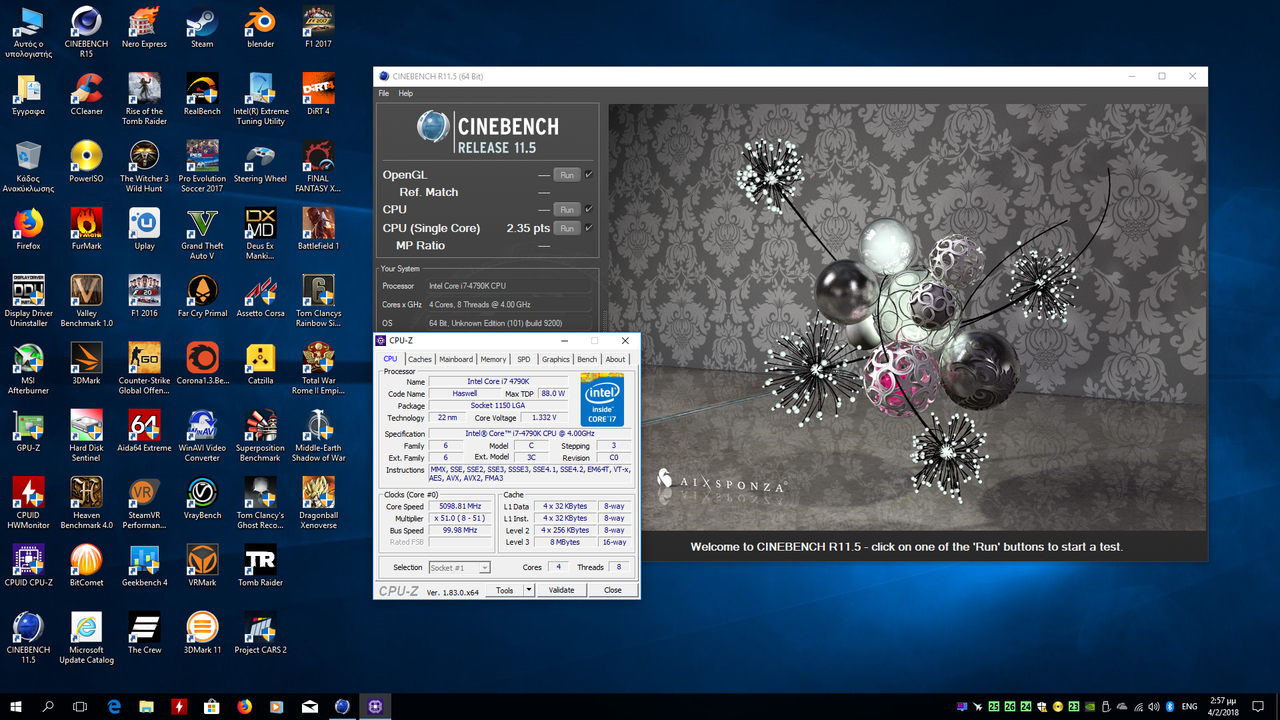
Task: Open the Recycle Bin desktop icon
Action: 28,166
